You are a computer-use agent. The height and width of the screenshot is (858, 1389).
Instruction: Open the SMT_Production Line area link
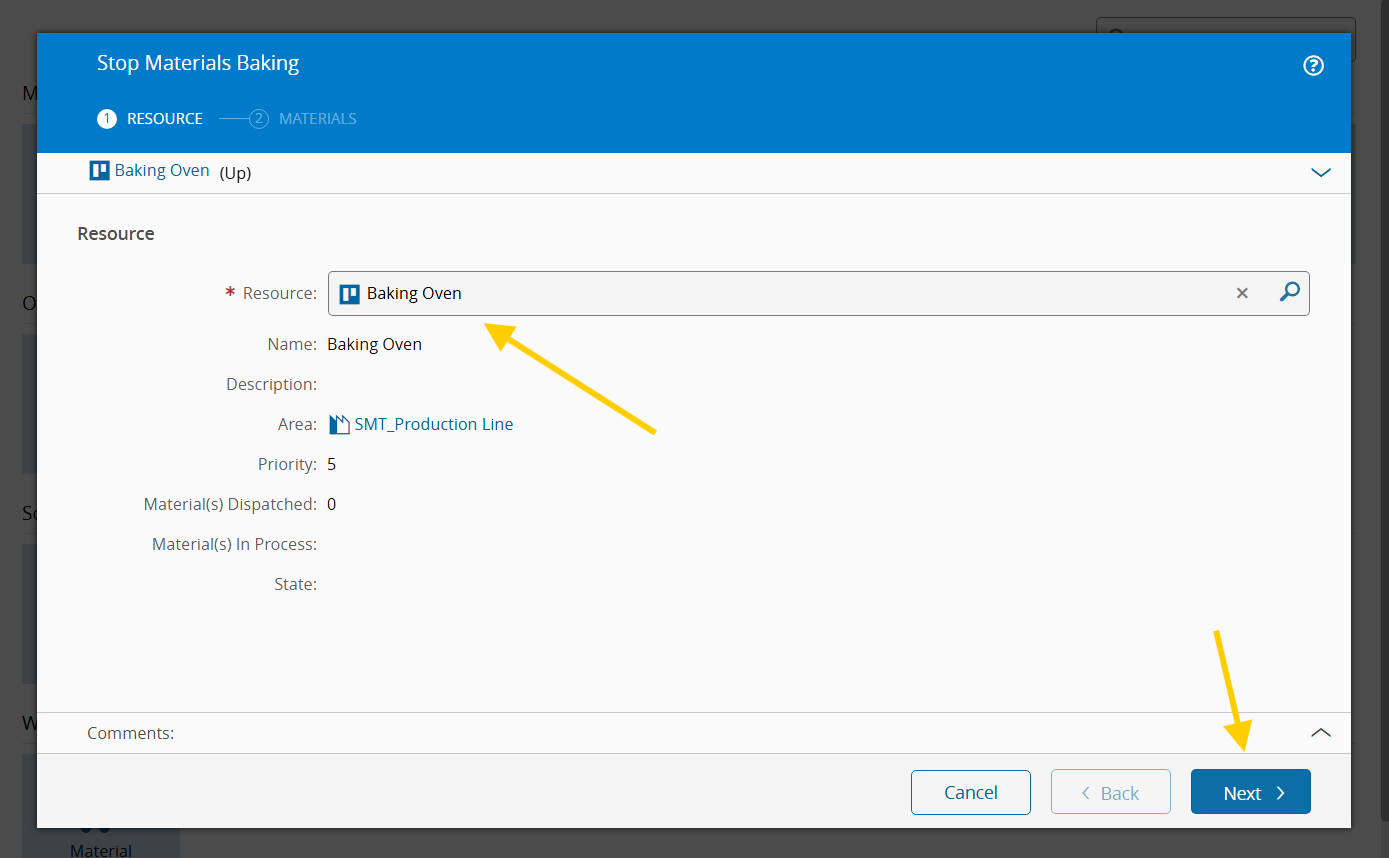[434, 424]
